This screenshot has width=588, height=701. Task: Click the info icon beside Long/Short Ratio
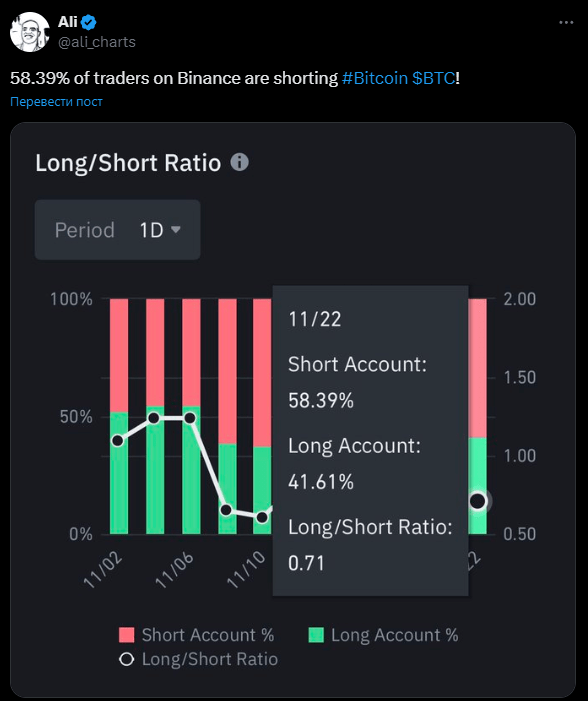(x=239, y=162)
